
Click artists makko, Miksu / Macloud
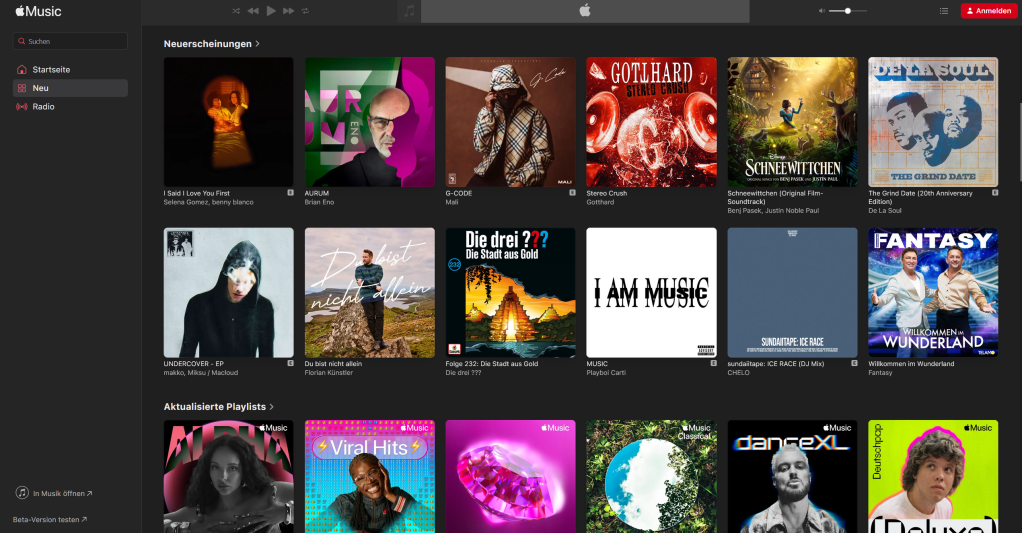point(201,373)
